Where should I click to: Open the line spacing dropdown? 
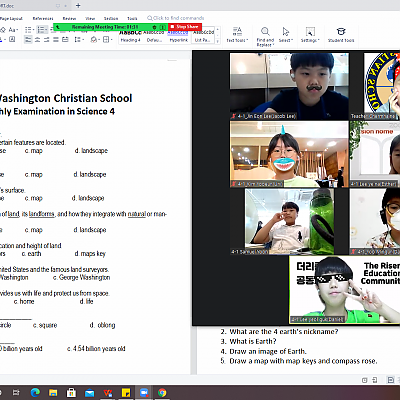point(79,40)
